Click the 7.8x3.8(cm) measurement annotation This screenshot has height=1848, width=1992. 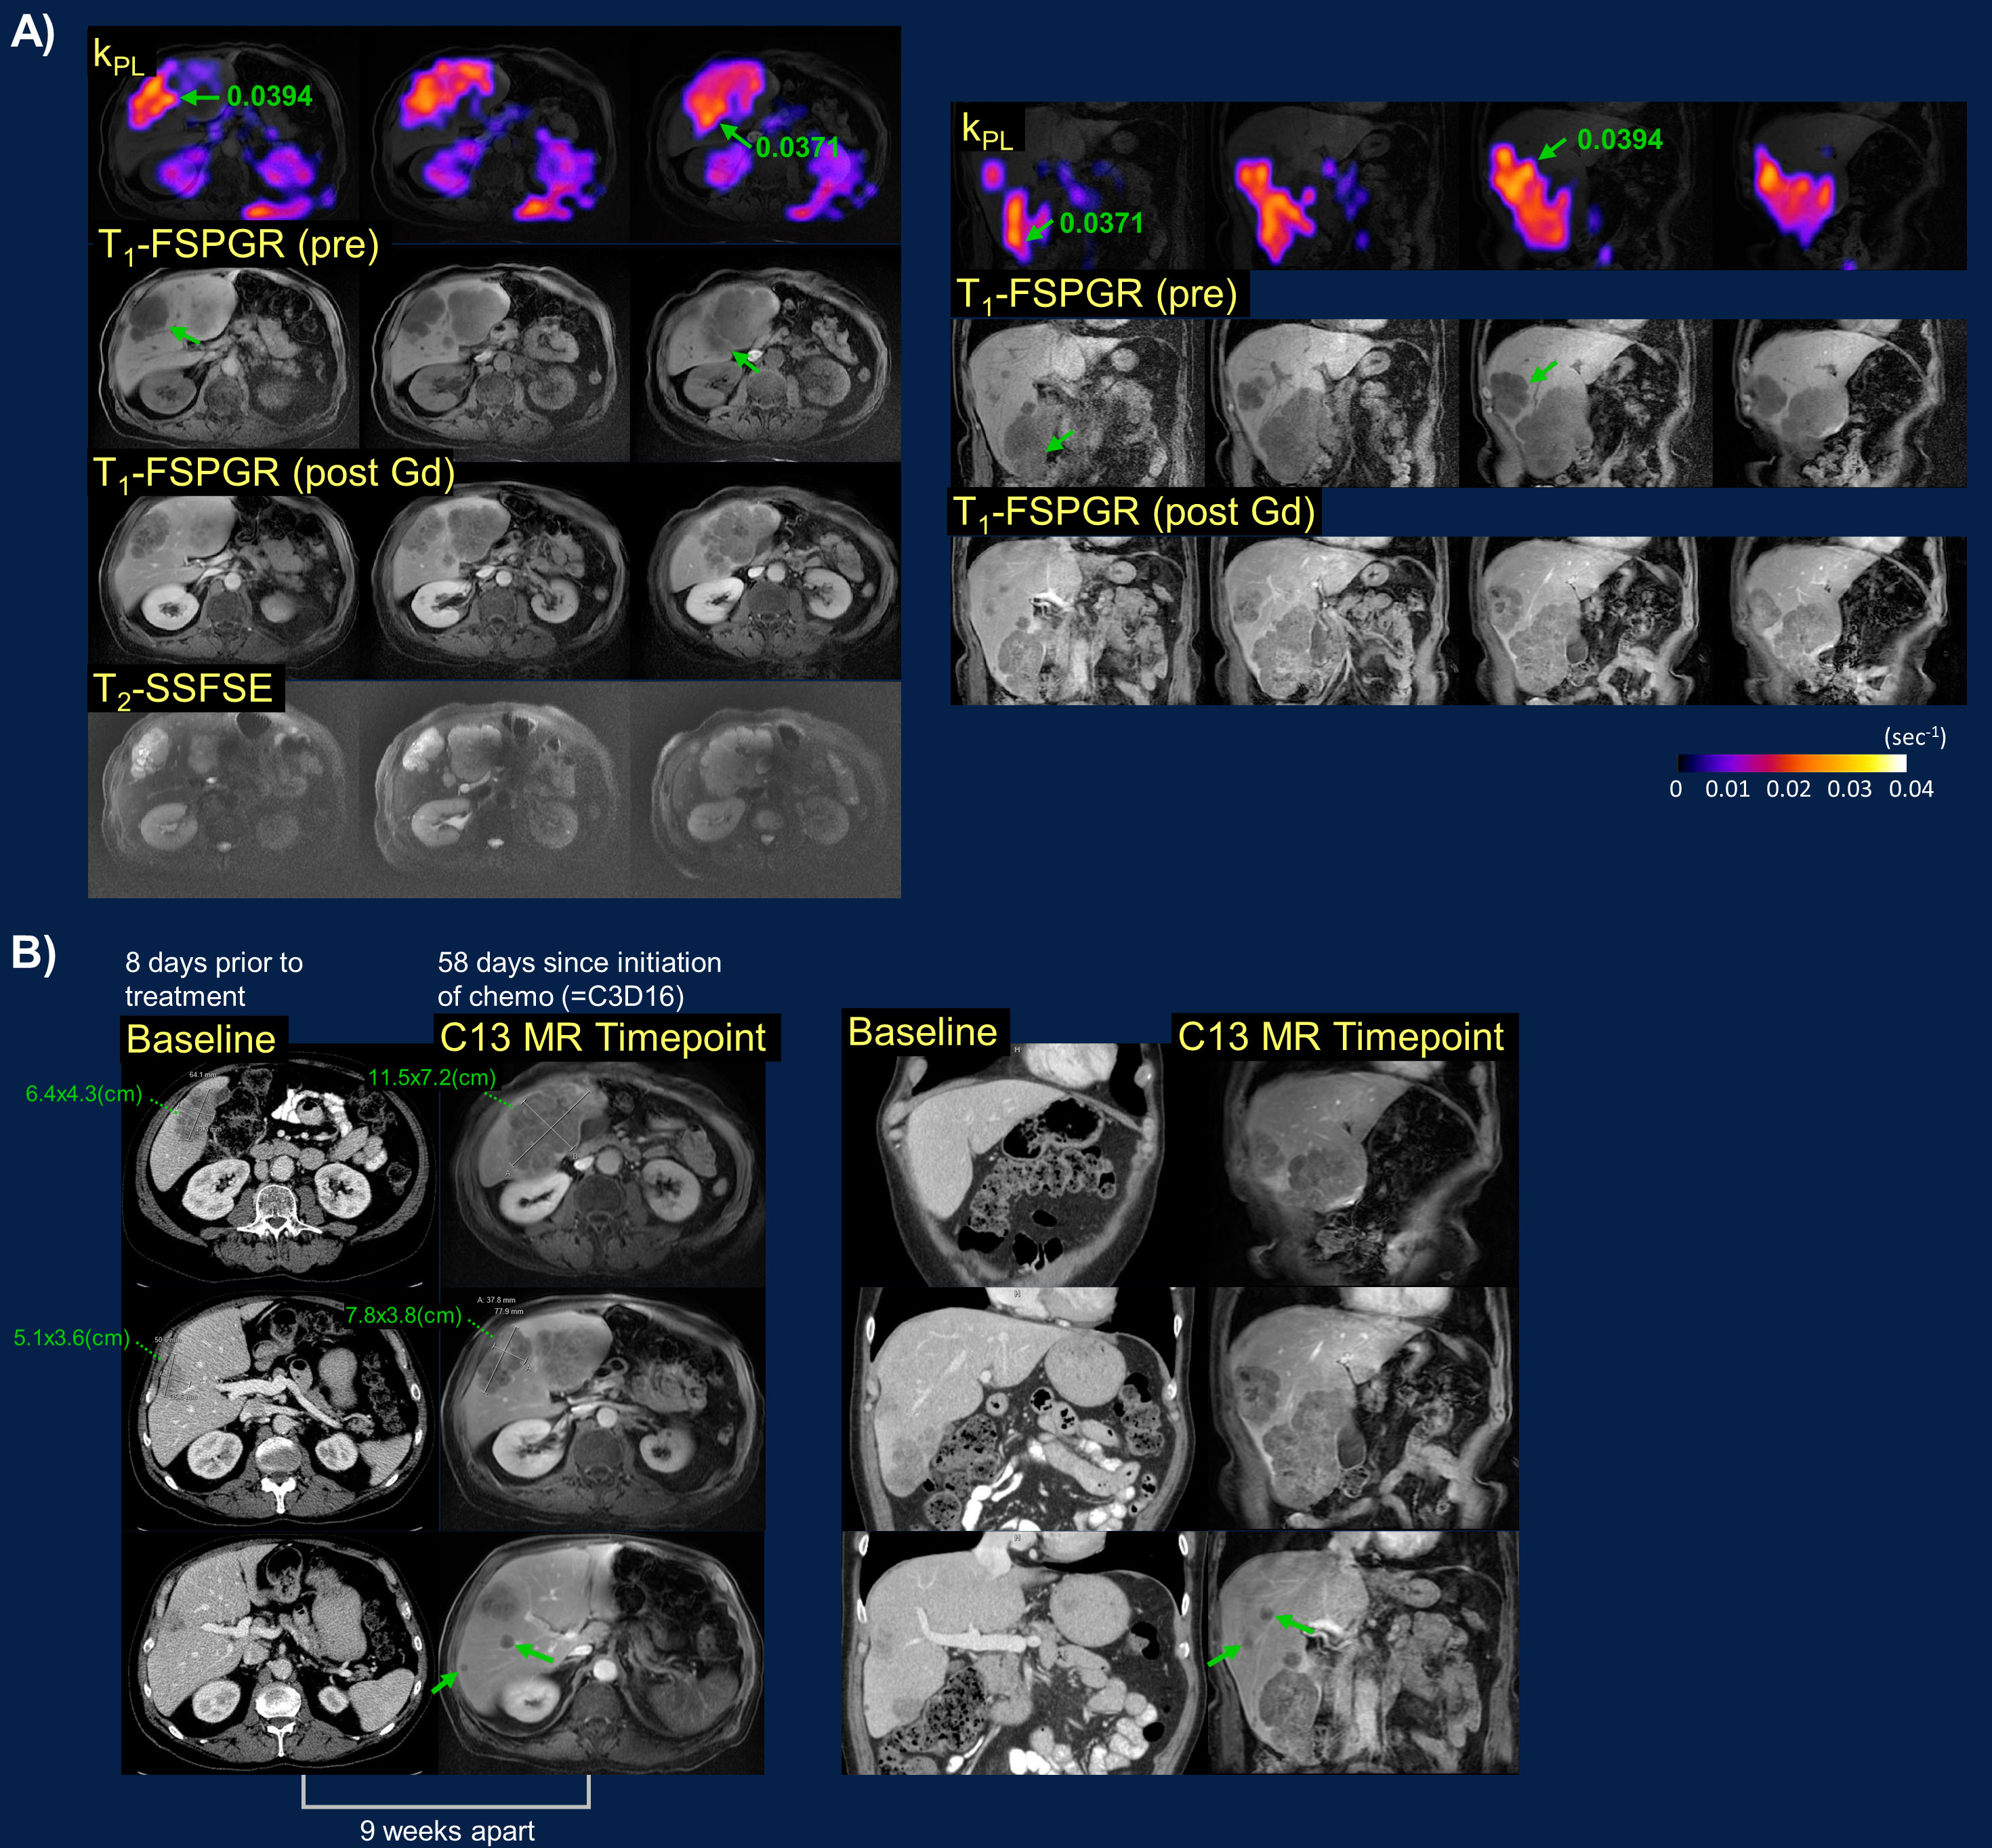coord(404,1316)
